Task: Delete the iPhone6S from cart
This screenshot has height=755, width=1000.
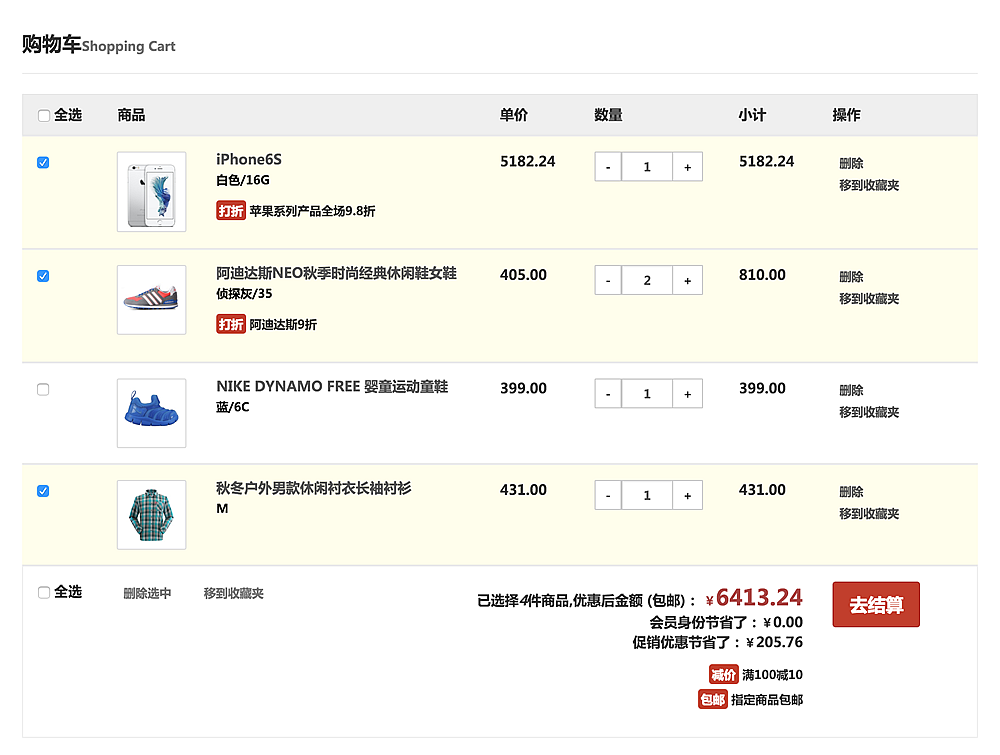Action: click(x=851, y=163)
